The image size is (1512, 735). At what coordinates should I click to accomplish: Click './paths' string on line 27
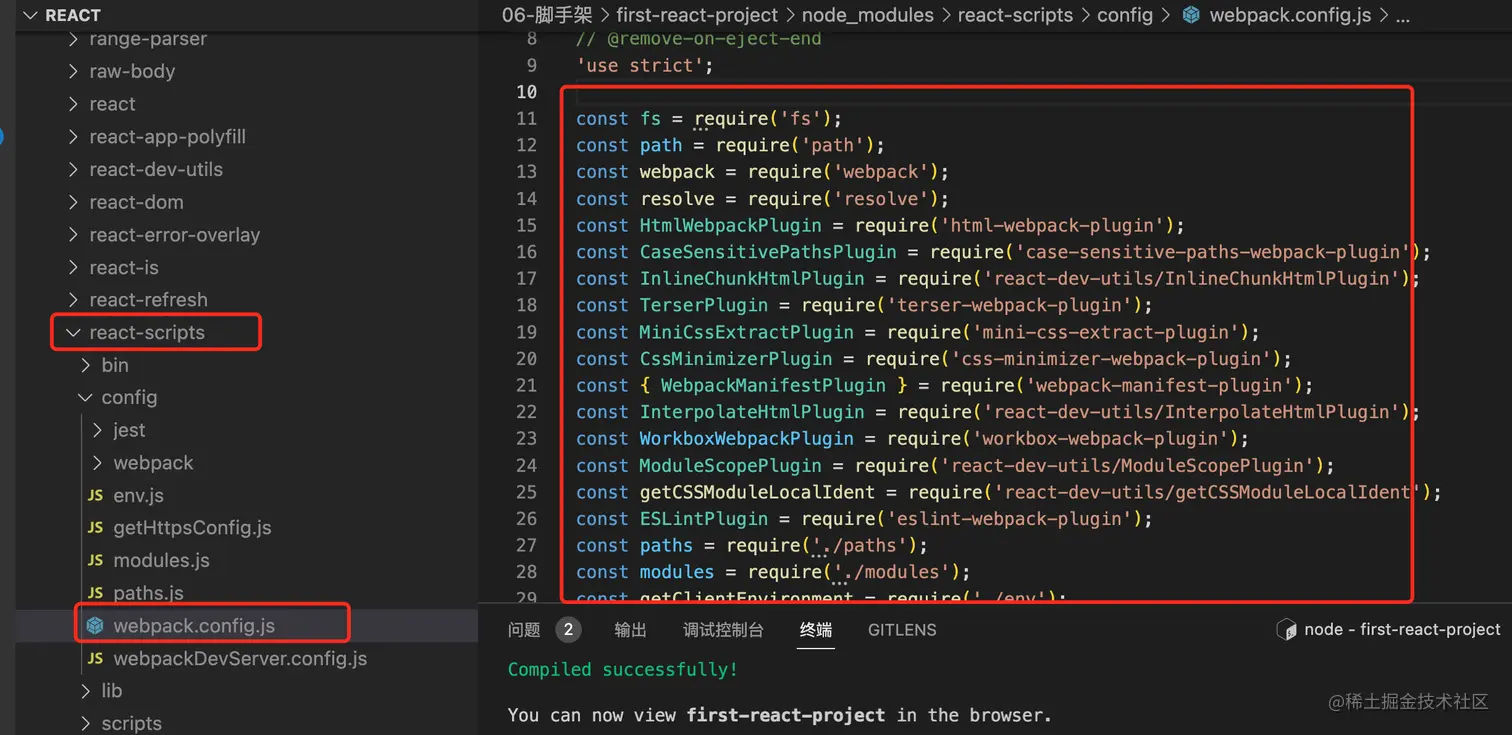(x=859, y=545)
